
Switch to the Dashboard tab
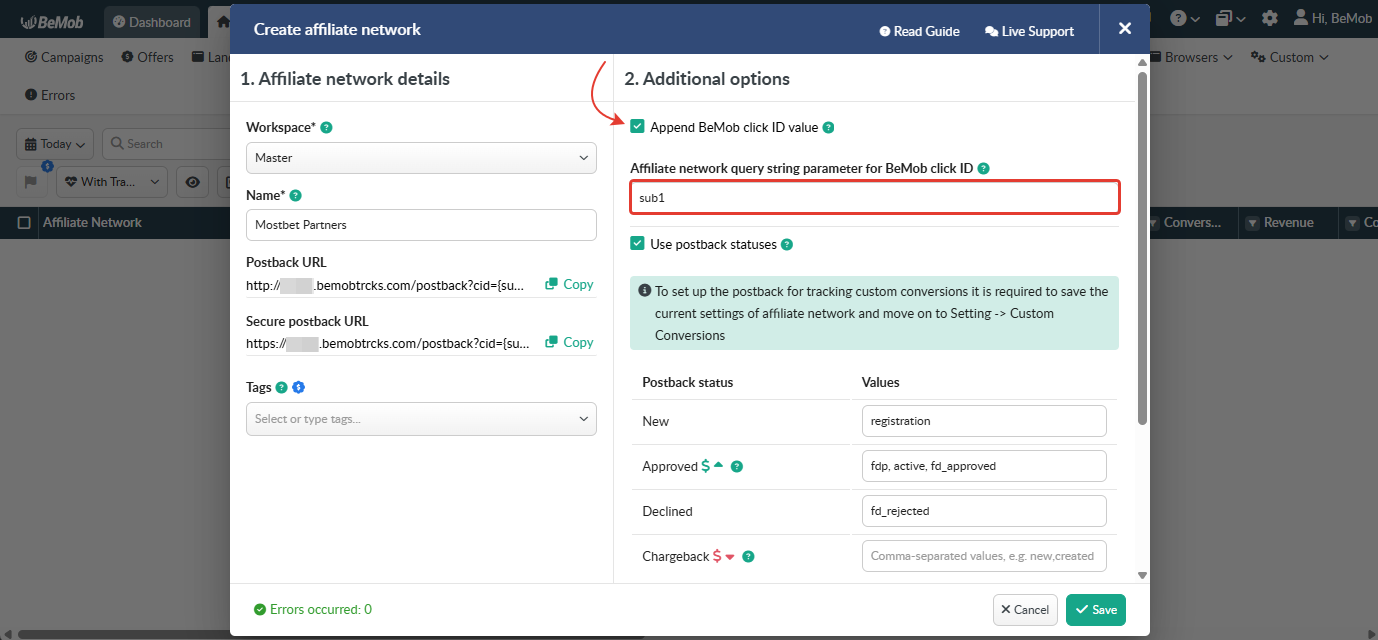pos(152,22)
